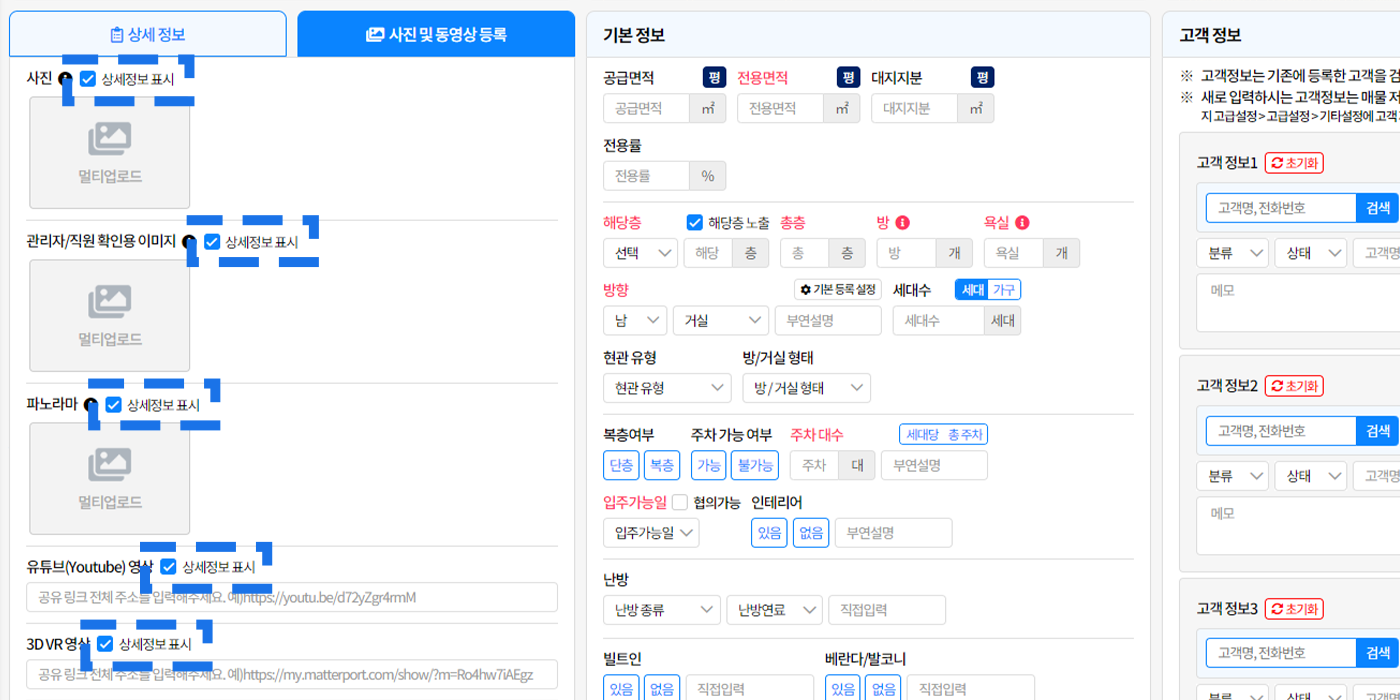Uncheck 상세정보 표시 for 유튜브 영상
1400x700 pixels.
coord(169,567)
